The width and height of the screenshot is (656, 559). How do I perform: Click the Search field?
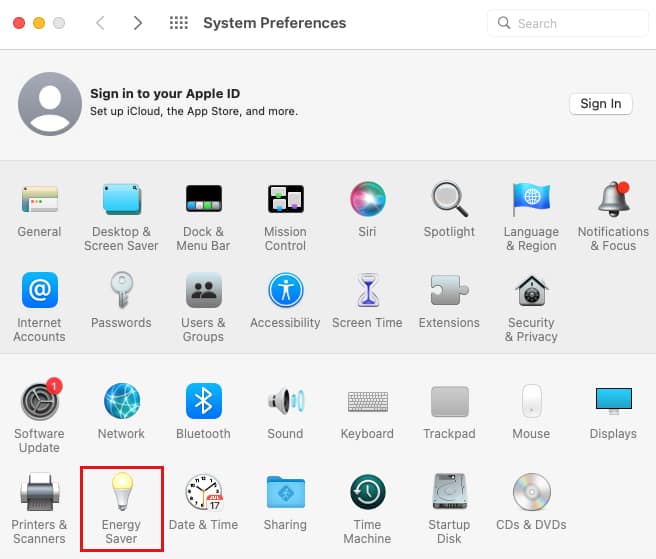pyautogui.click(x=567, y=23)
